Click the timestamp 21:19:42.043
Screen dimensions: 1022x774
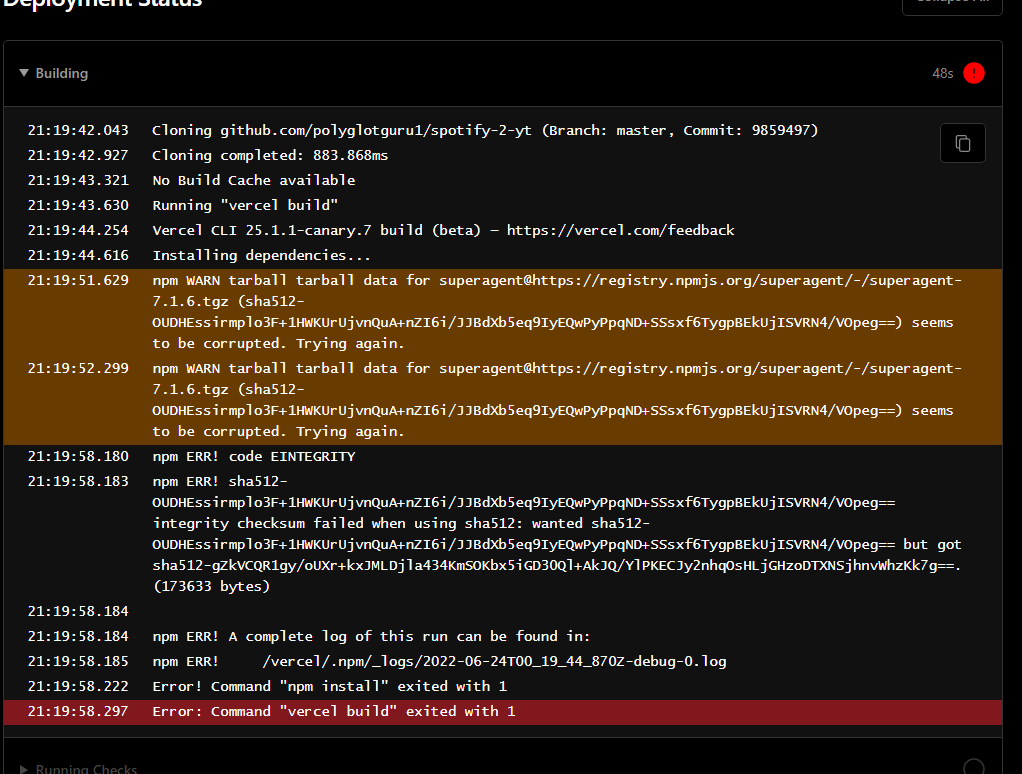pyautogui.click(x=78, y=130)
